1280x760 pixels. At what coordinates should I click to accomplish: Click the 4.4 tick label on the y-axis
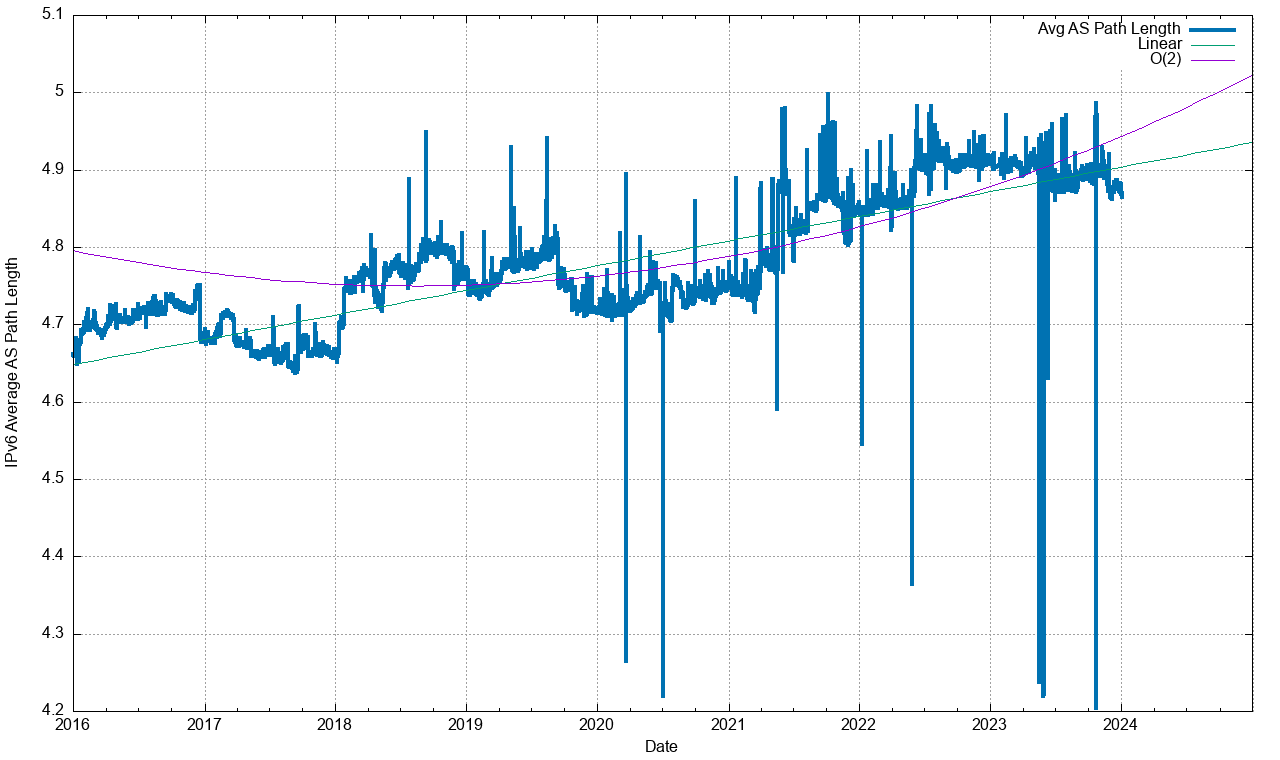(x=53, y=556)
